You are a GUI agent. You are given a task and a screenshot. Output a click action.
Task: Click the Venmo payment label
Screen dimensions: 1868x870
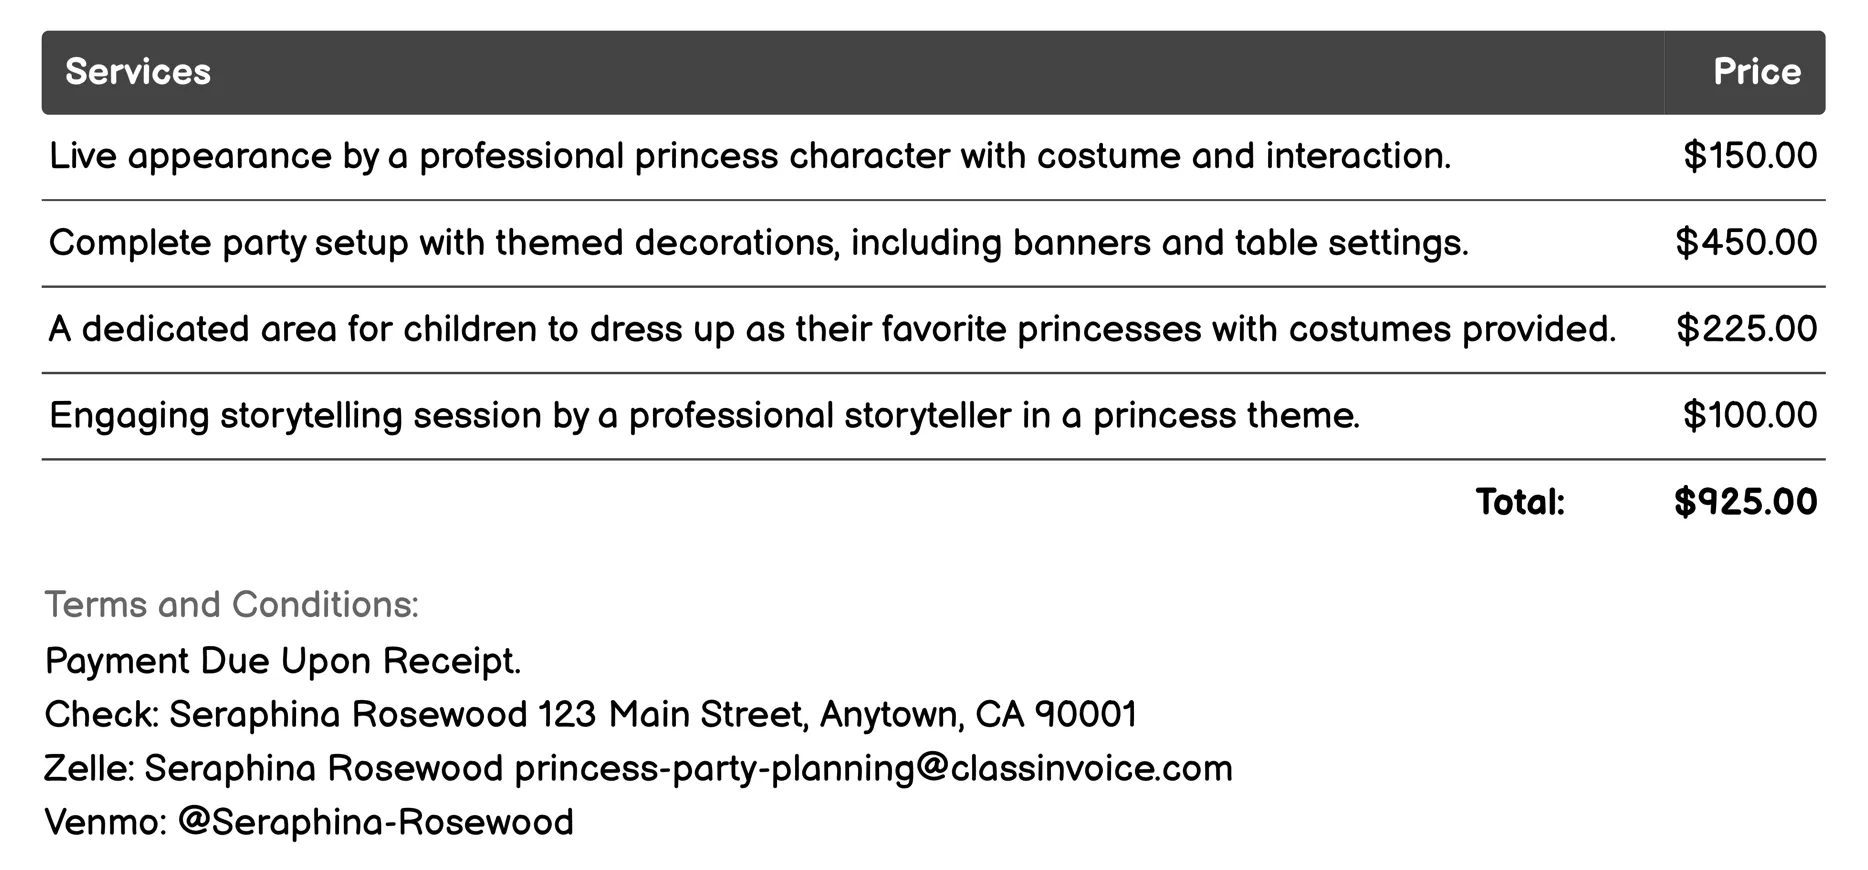[x=105, y=822]
